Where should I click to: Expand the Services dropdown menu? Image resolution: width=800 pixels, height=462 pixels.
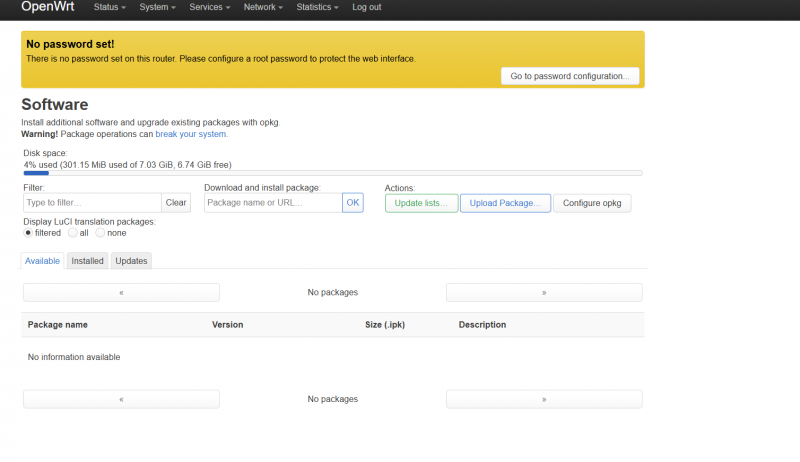(210, 7)
